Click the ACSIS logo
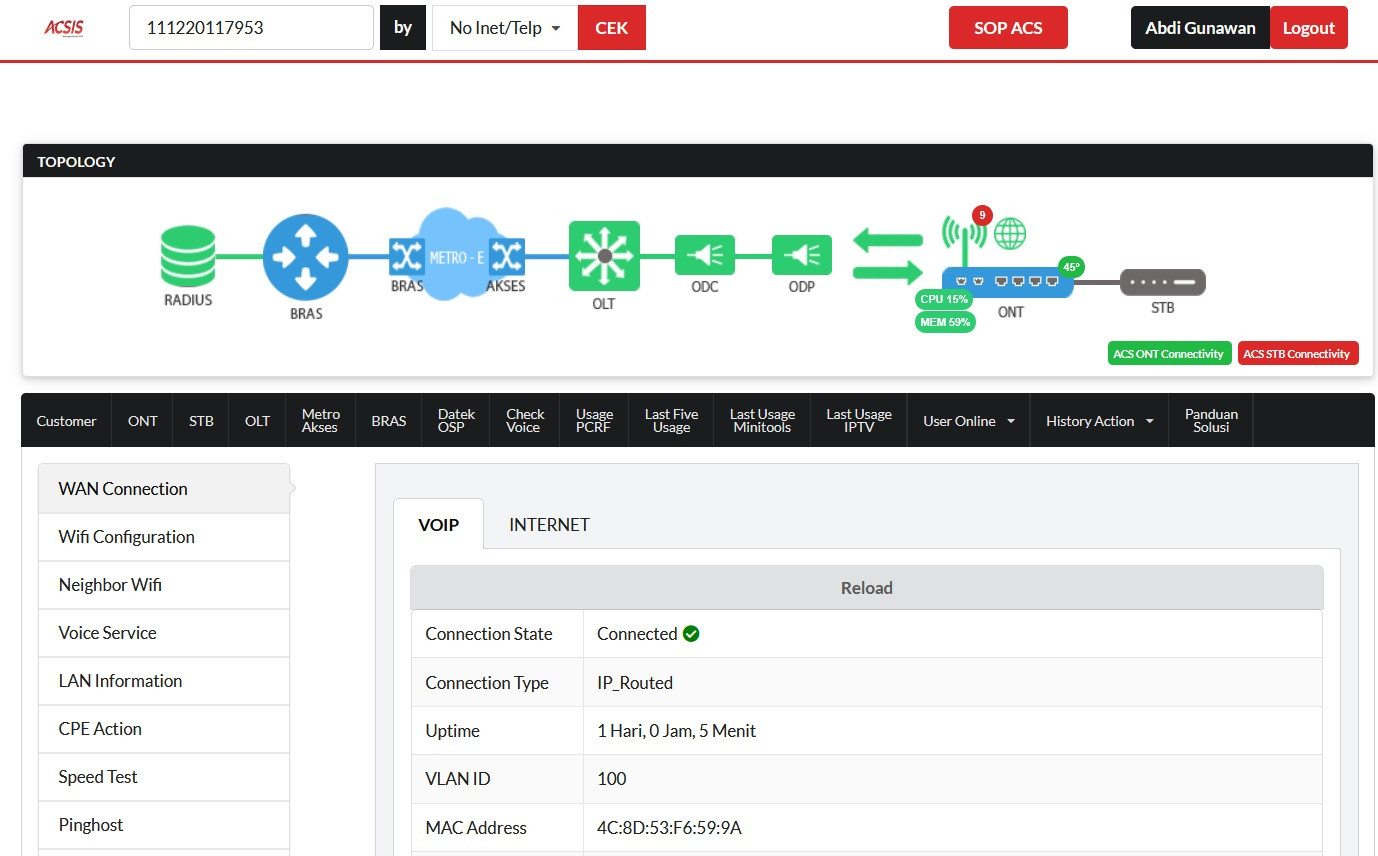 tap(63, 28)
